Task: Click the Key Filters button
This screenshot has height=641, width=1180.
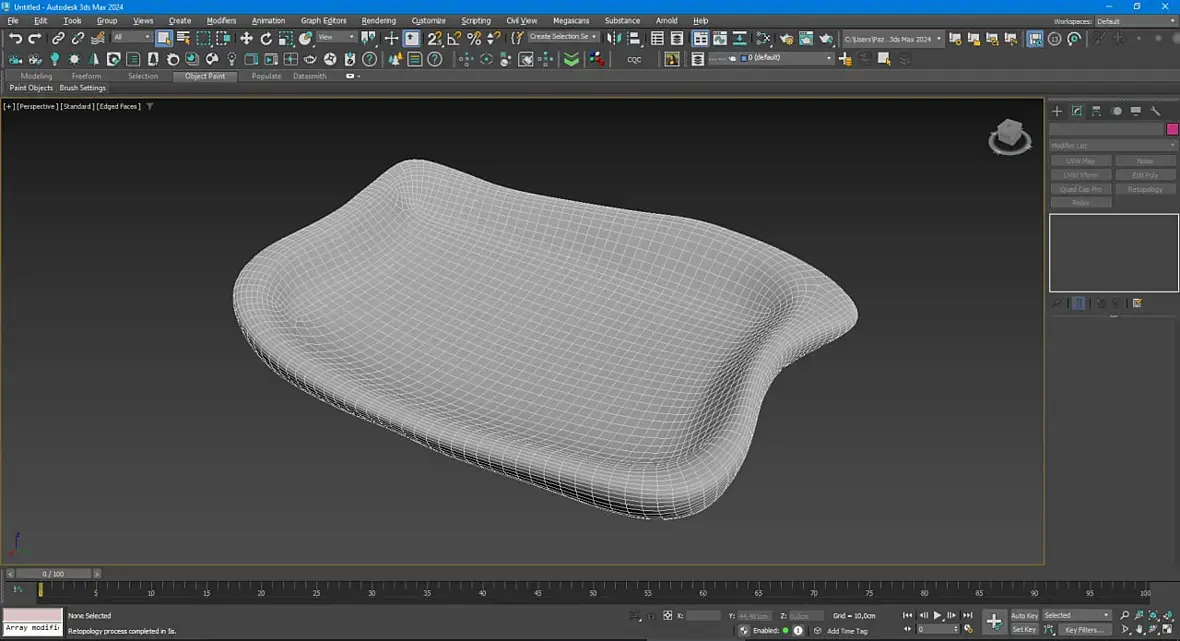Action: click(1084, 630)
